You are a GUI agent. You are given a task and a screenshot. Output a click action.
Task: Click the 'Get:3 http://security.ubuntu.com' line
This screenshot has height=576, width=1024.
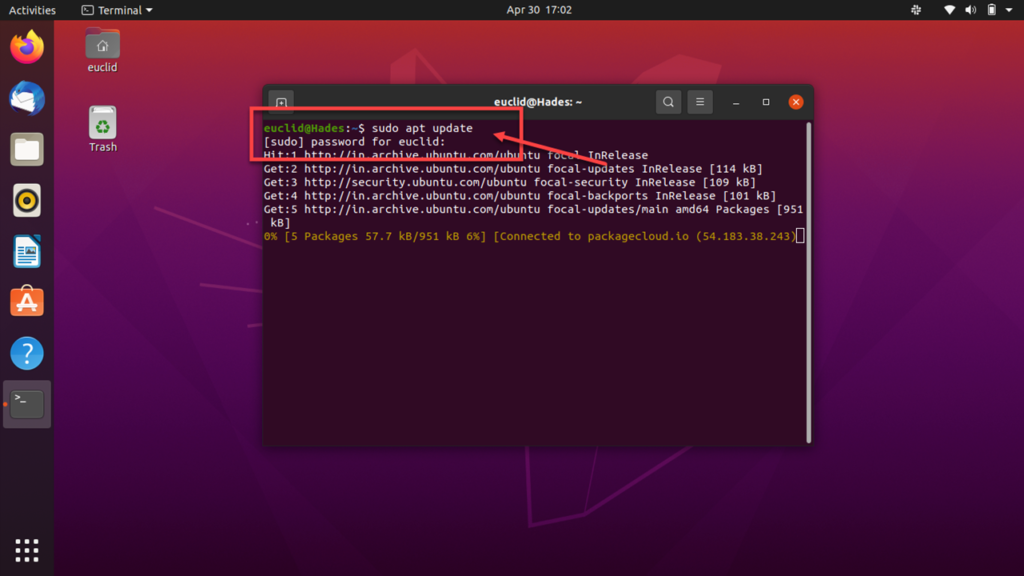tap(509, 182)
